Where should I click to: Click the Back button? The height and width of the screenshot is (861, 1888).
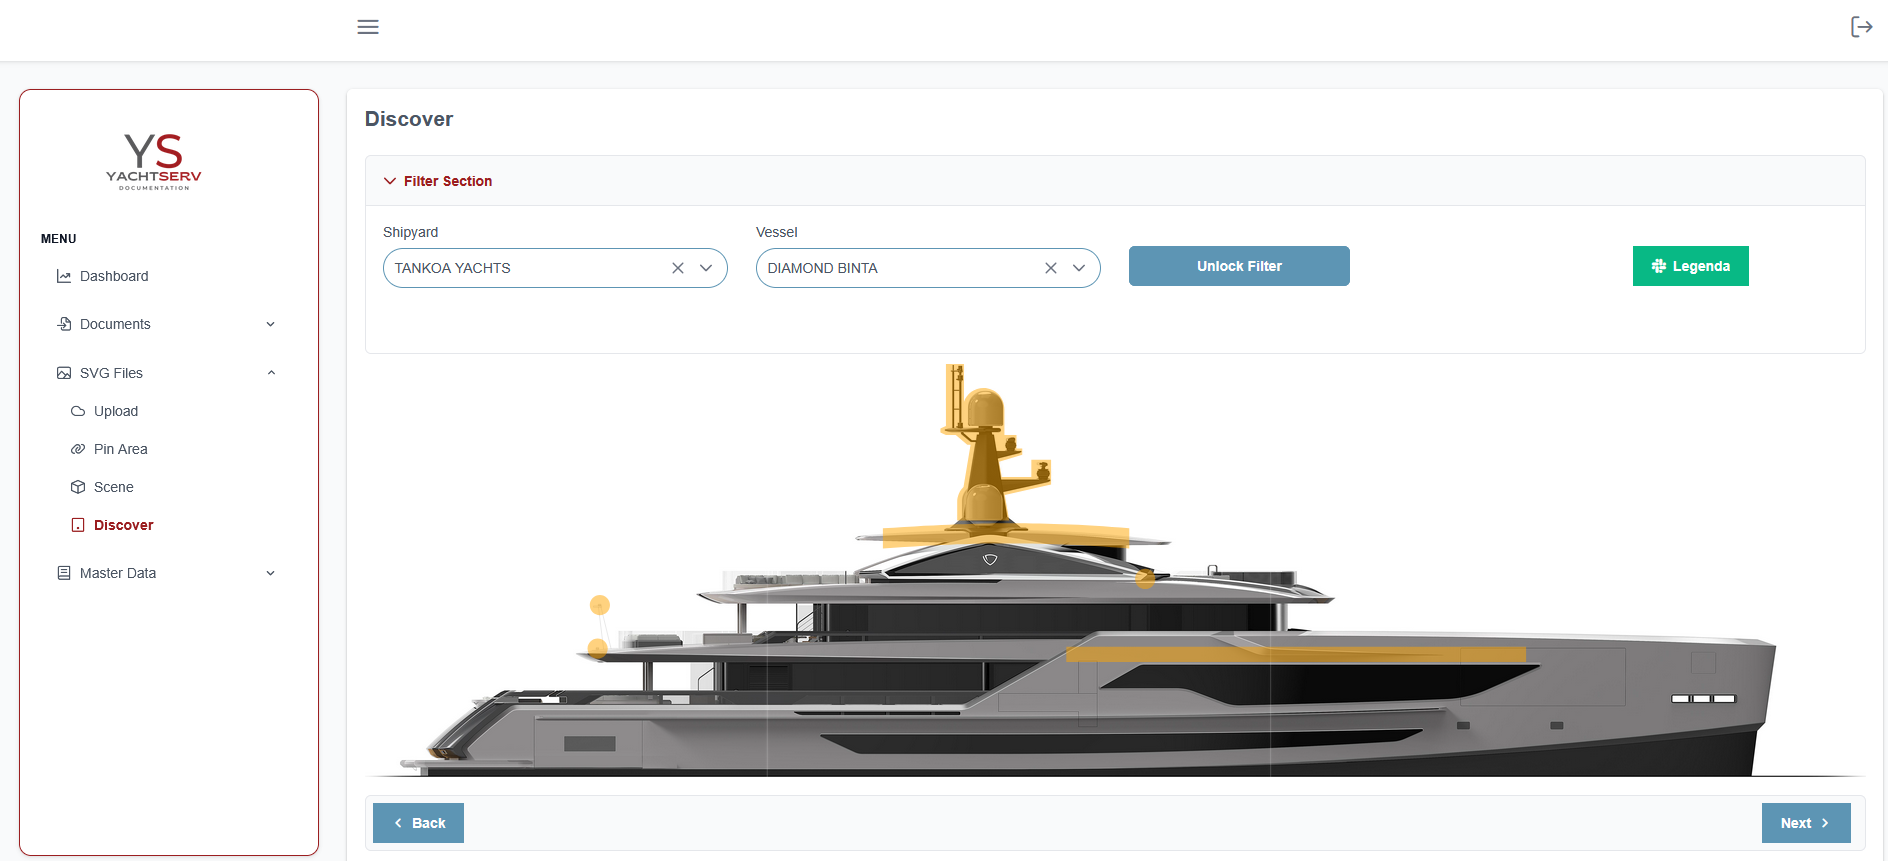[418, 823]
